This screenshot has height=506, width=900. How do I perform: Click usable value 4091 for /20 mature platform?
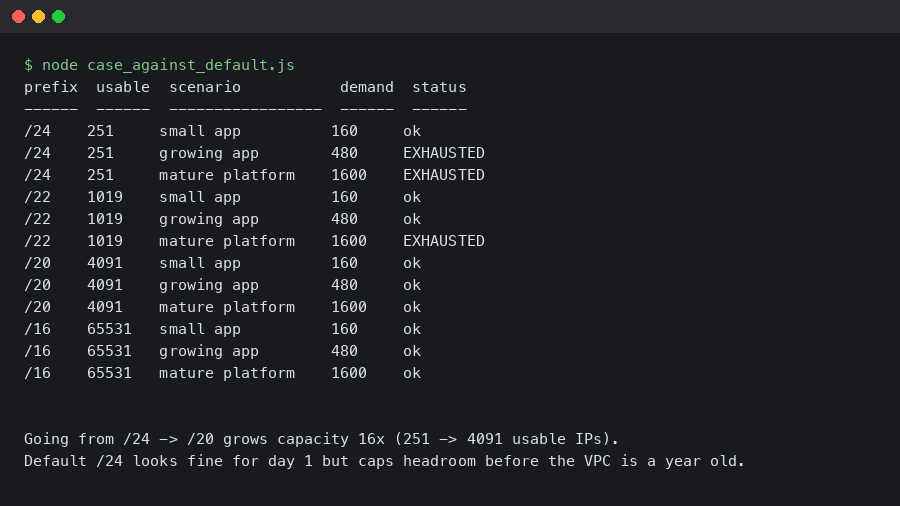point(105,307)
